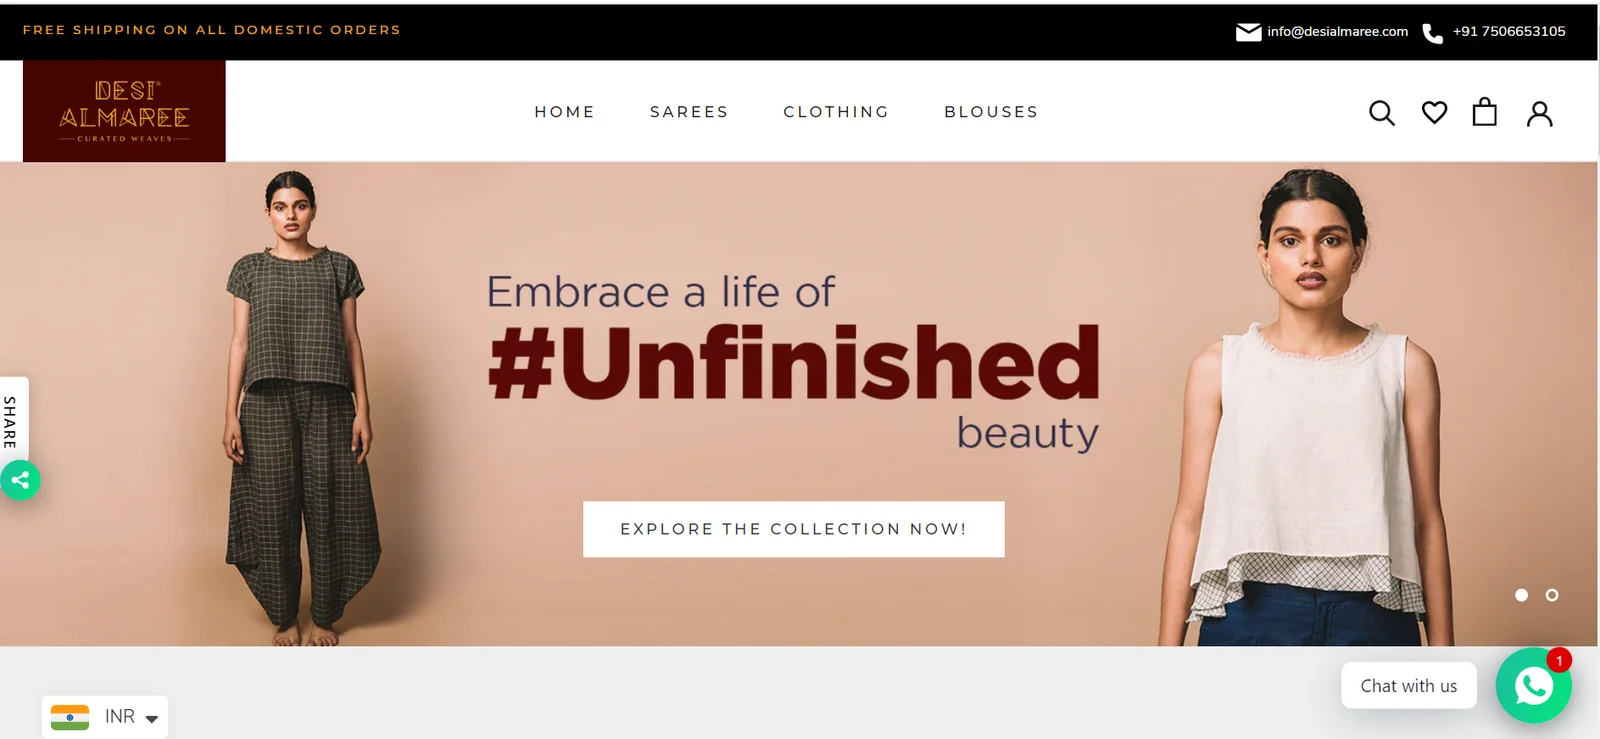Screen dimensions: 1600x739
Task: Click the info@desialmaree.com email link
Action: point(1337,32)
